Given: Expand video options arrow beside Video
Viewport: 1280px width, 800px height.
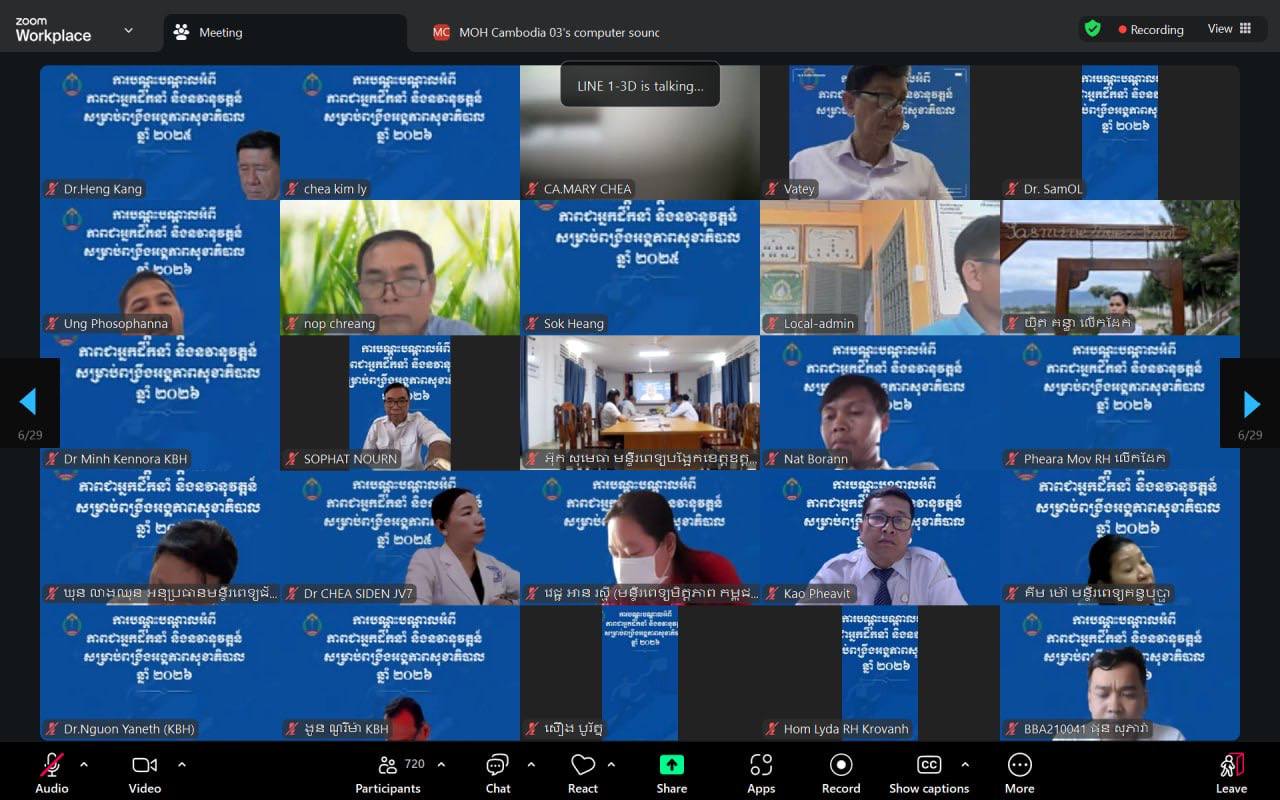Looking at the screenshot, I should point(181,765).
